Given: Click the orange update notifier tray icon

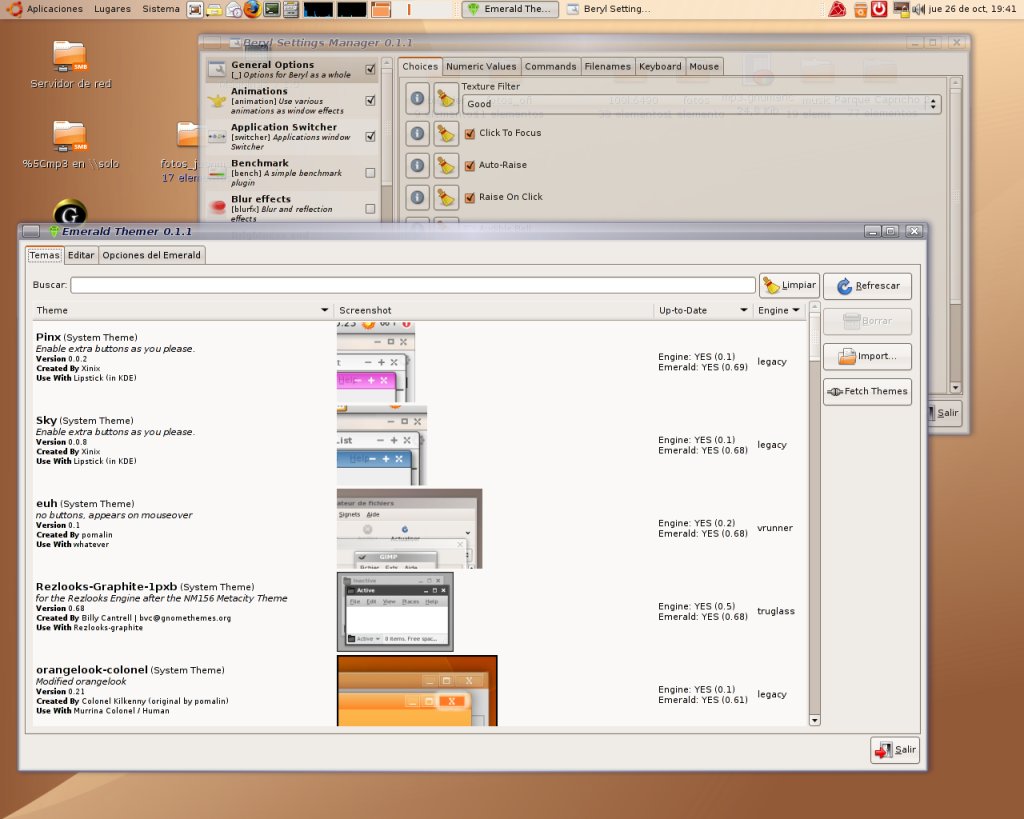Looking at the screenshot, I should (861, 9).
